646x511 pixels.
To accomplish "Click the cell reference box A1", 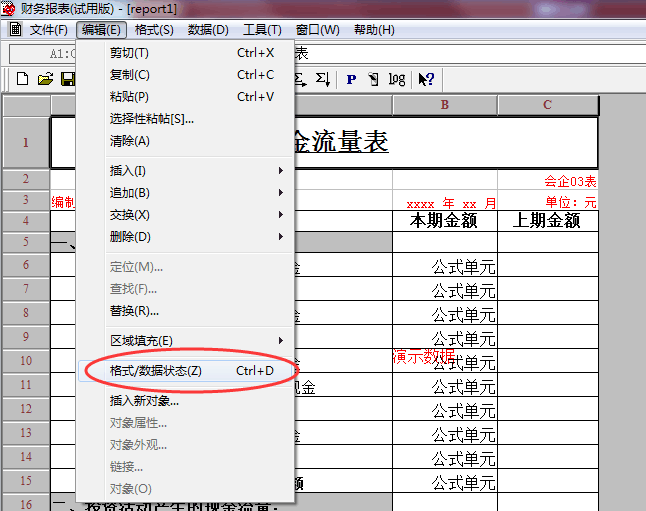I will click(43, 54).
